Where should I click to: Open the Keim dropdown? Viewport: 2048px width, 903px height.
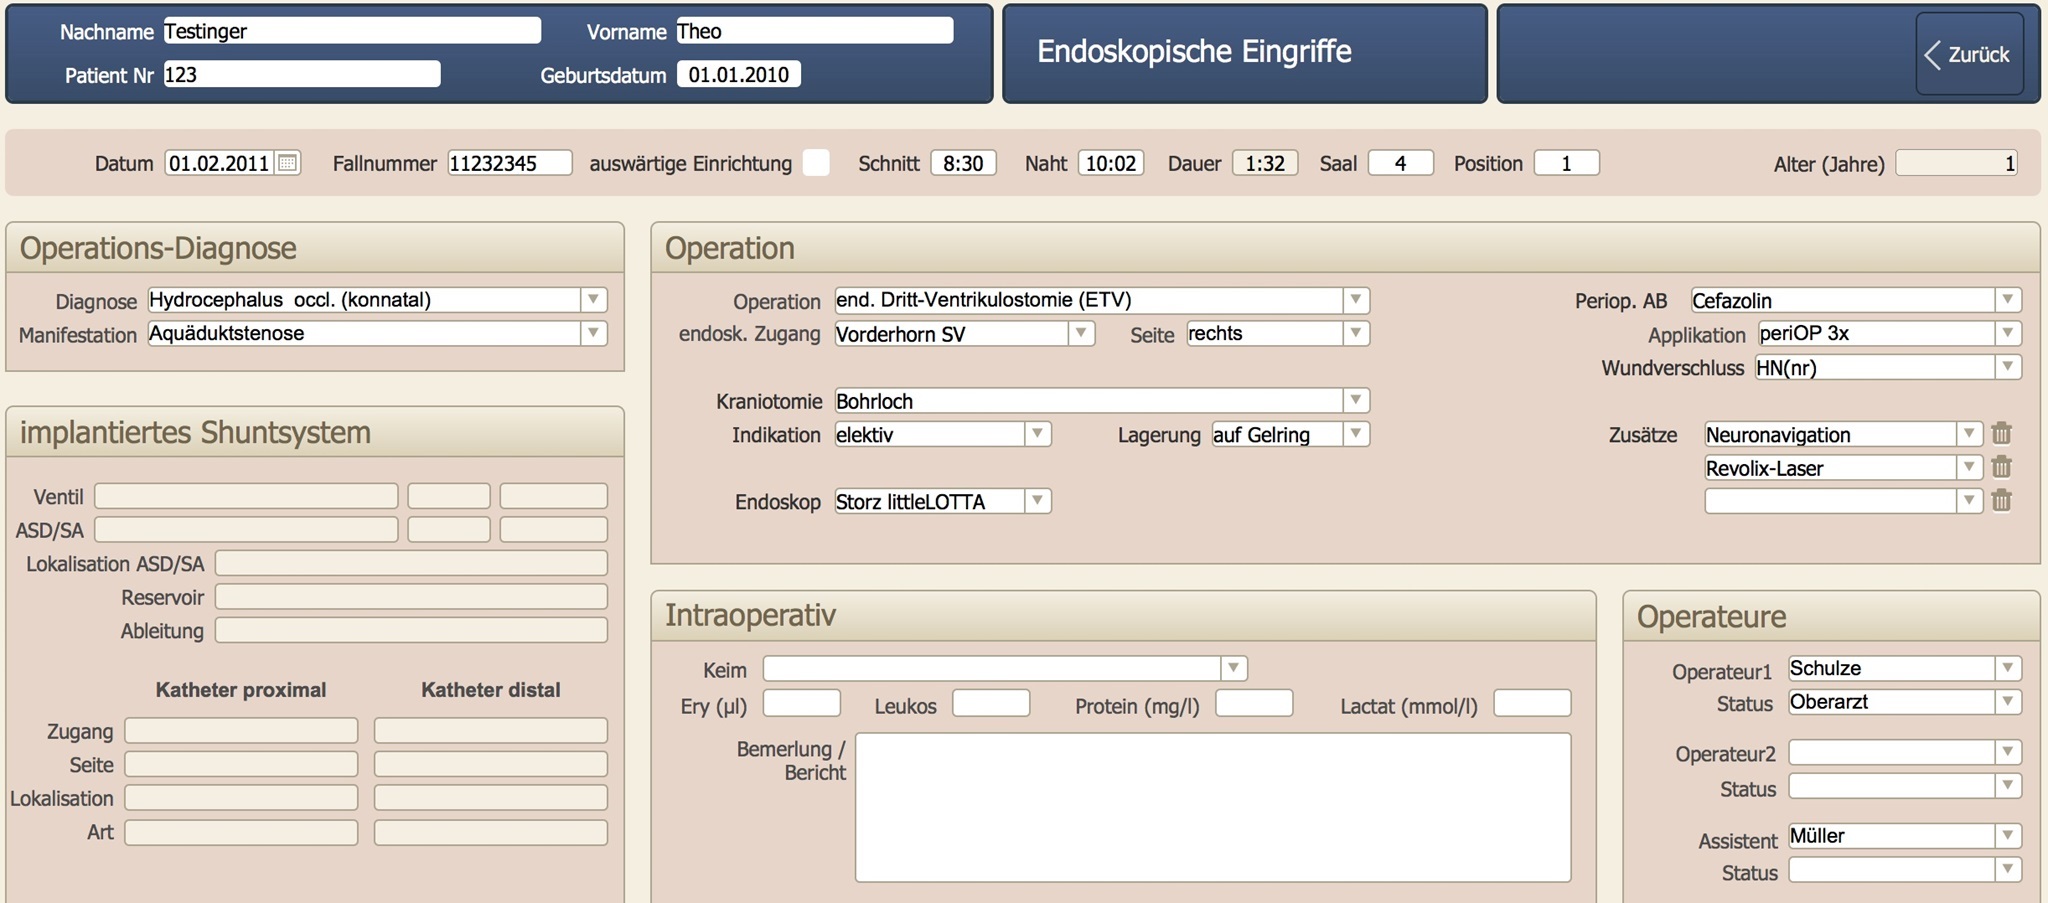click(x=1234, y=668)
